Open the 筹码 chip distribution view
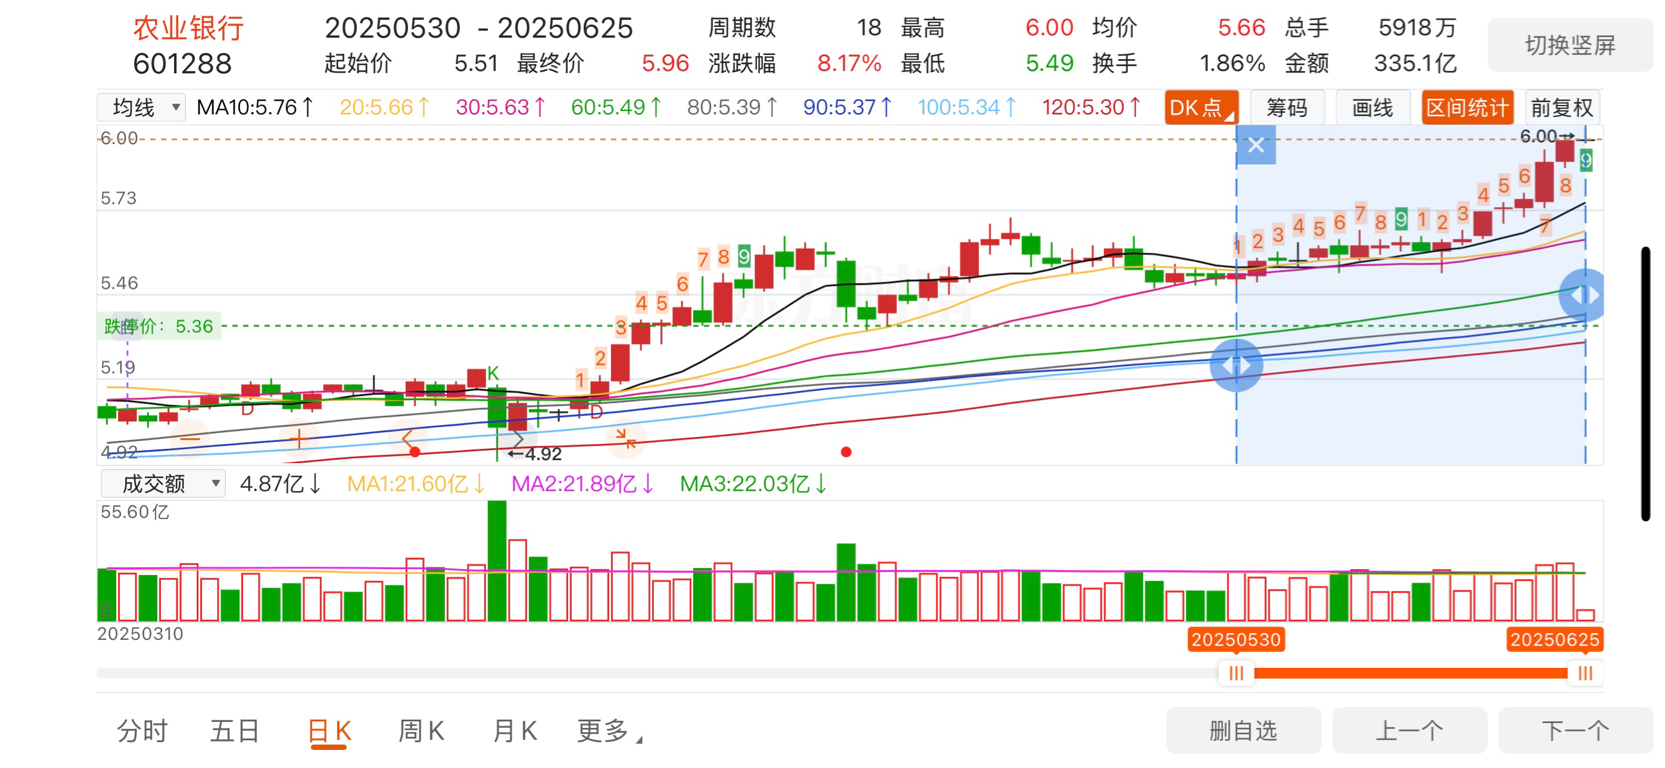Viewport: 1665px width, 768px height. 1287,108
